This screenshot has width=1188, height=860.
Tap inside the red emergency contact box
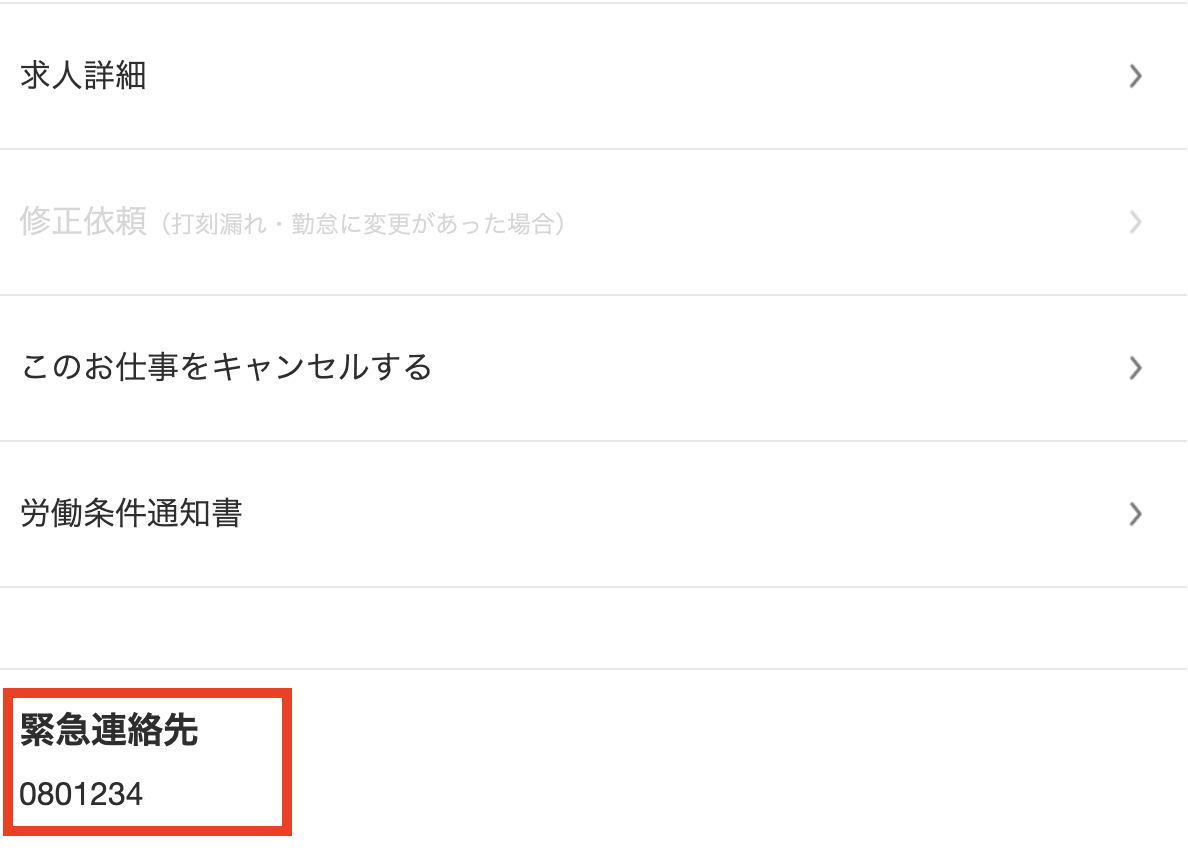click(x=148, y=762)
